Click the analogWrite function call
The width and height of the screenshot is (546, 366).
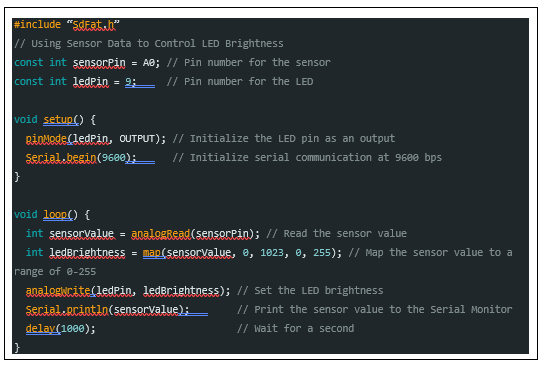tap(58, 290)
